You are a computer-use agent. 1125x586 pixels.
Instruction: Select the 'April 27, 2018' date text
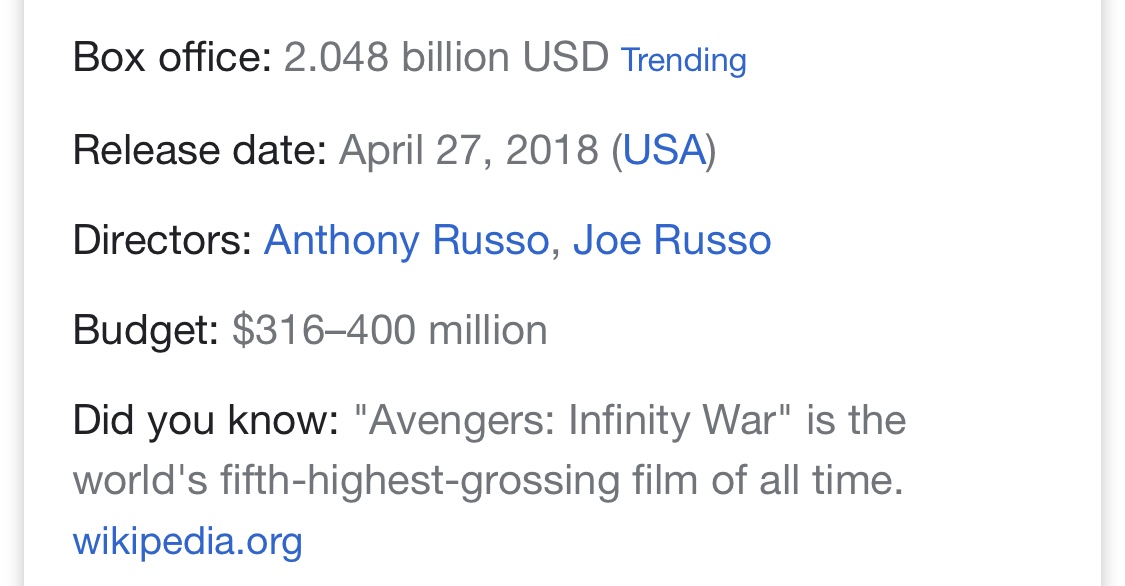[x=469, y=150]
